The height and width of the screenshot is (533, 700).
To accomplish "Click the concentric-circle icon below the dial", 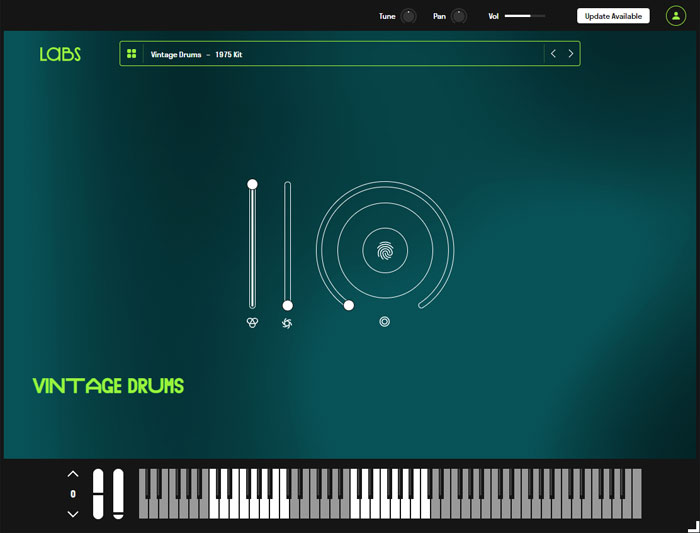I will pyautogui.click(x=384, y=321).
